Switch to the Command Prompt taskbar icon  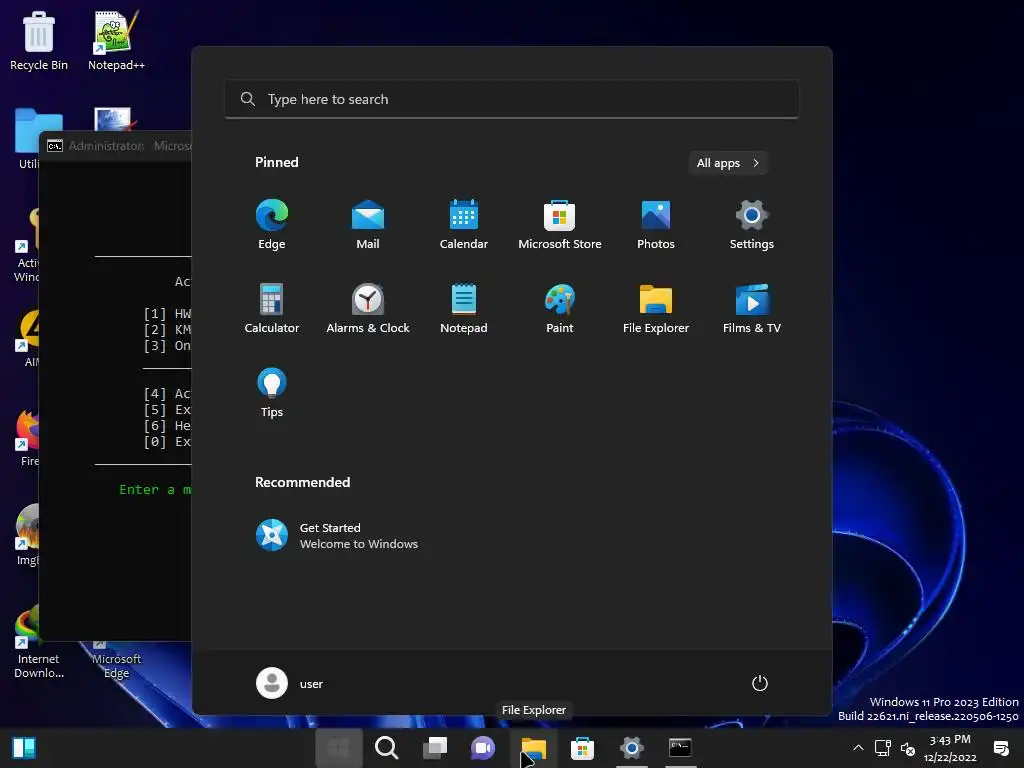tap(680, 748)
